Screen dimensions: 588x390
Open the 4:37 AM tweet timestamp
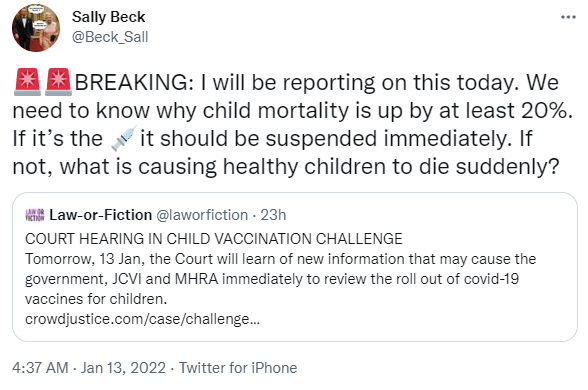tap(40, 368)
